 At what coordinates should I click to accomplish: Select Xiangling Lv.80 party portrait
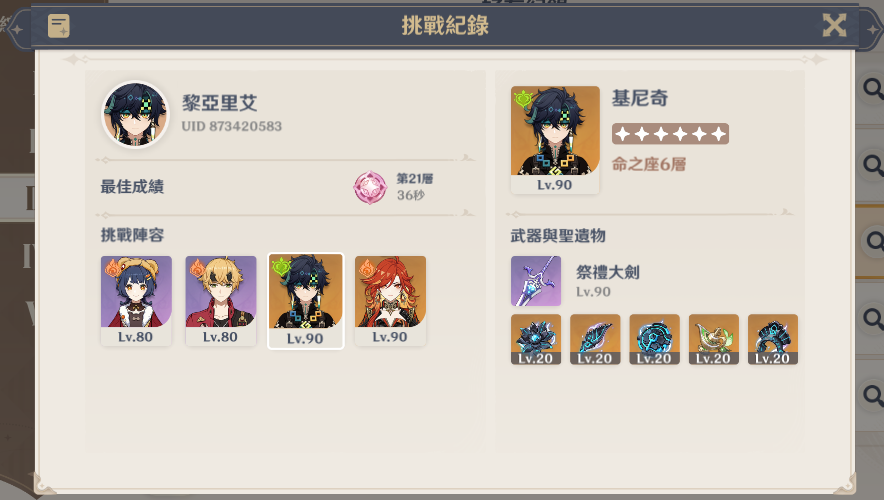136,300
